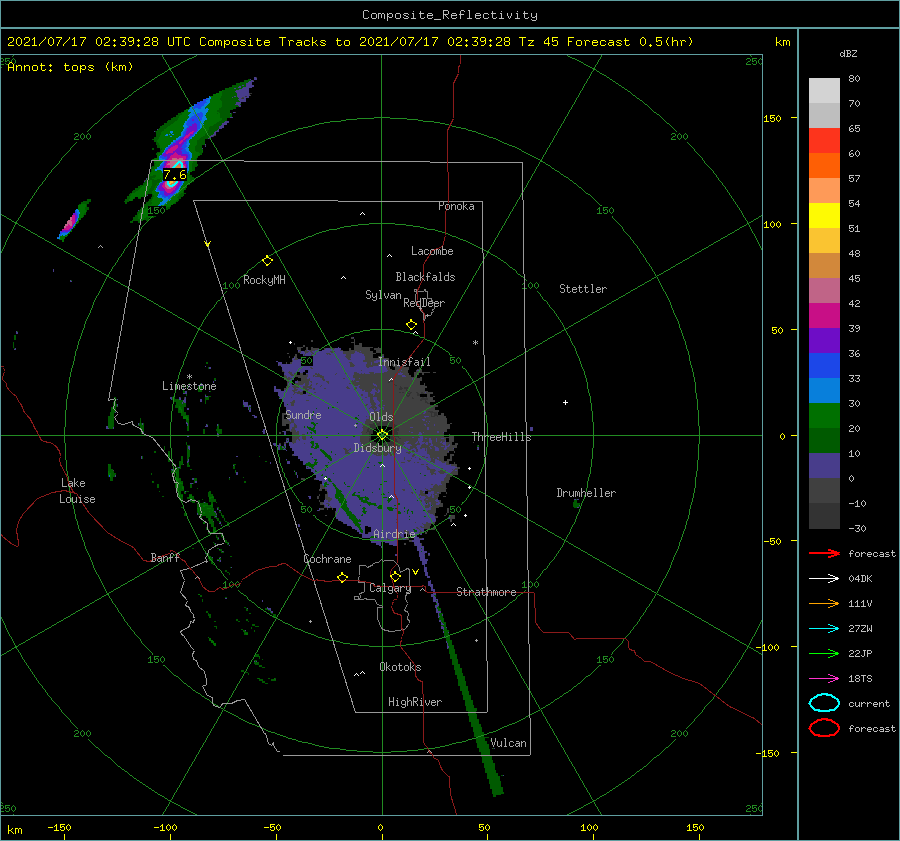Click the Vulcan town label
The width and height of the screenshot is (900, 841).
click(x=509, y=743)
